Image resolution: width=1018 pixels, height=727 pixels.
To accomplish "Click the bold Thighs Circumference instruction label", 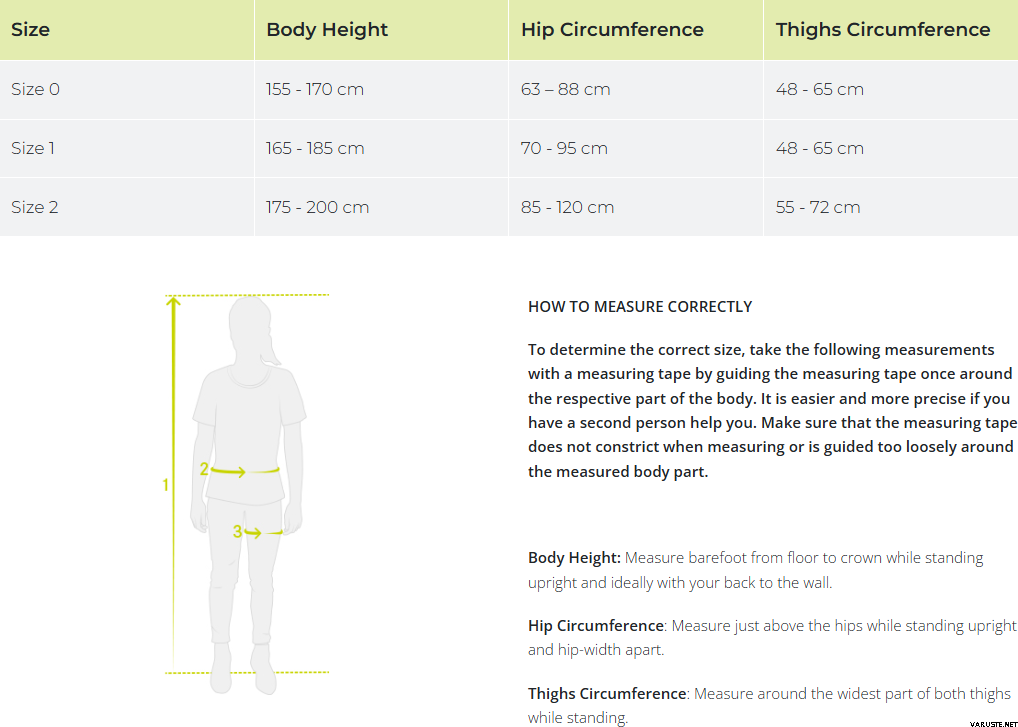I will coord(607,693).
